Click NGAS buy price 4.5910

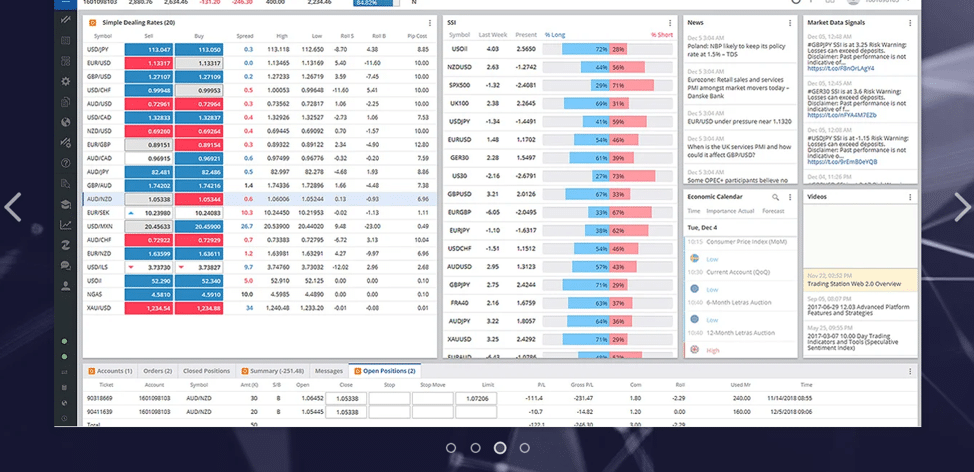click(199, 294)
